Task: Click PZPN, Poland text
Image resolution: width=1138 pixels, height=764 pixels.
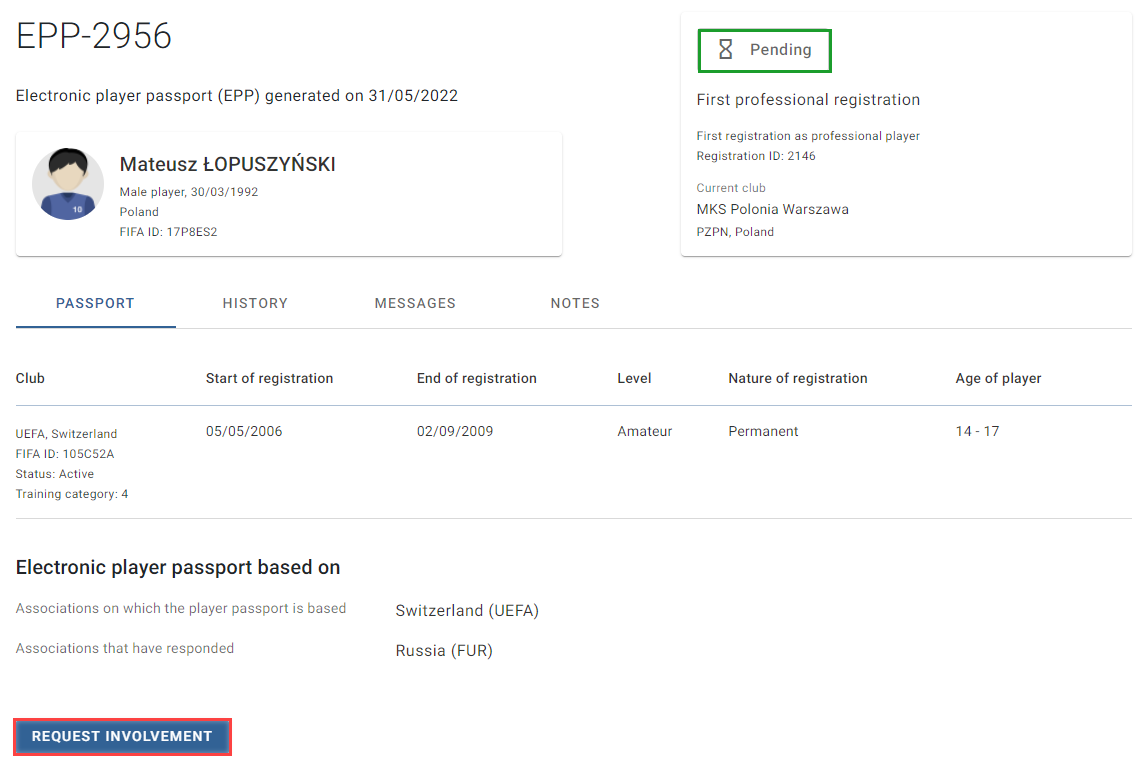Action: pyautogui.click(x=734, y=232)
